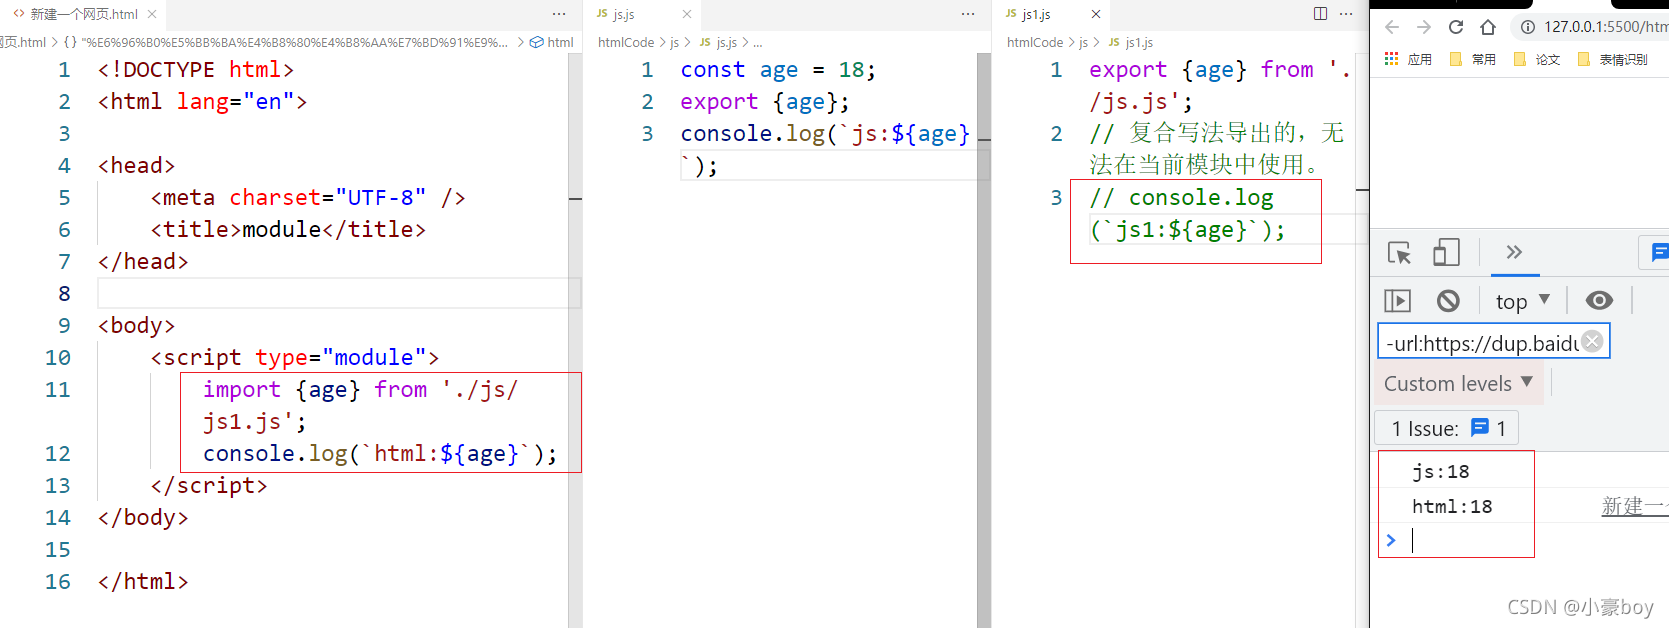Reload the browser page
Screen dimensions: 1669x628
coord(1456,27)
